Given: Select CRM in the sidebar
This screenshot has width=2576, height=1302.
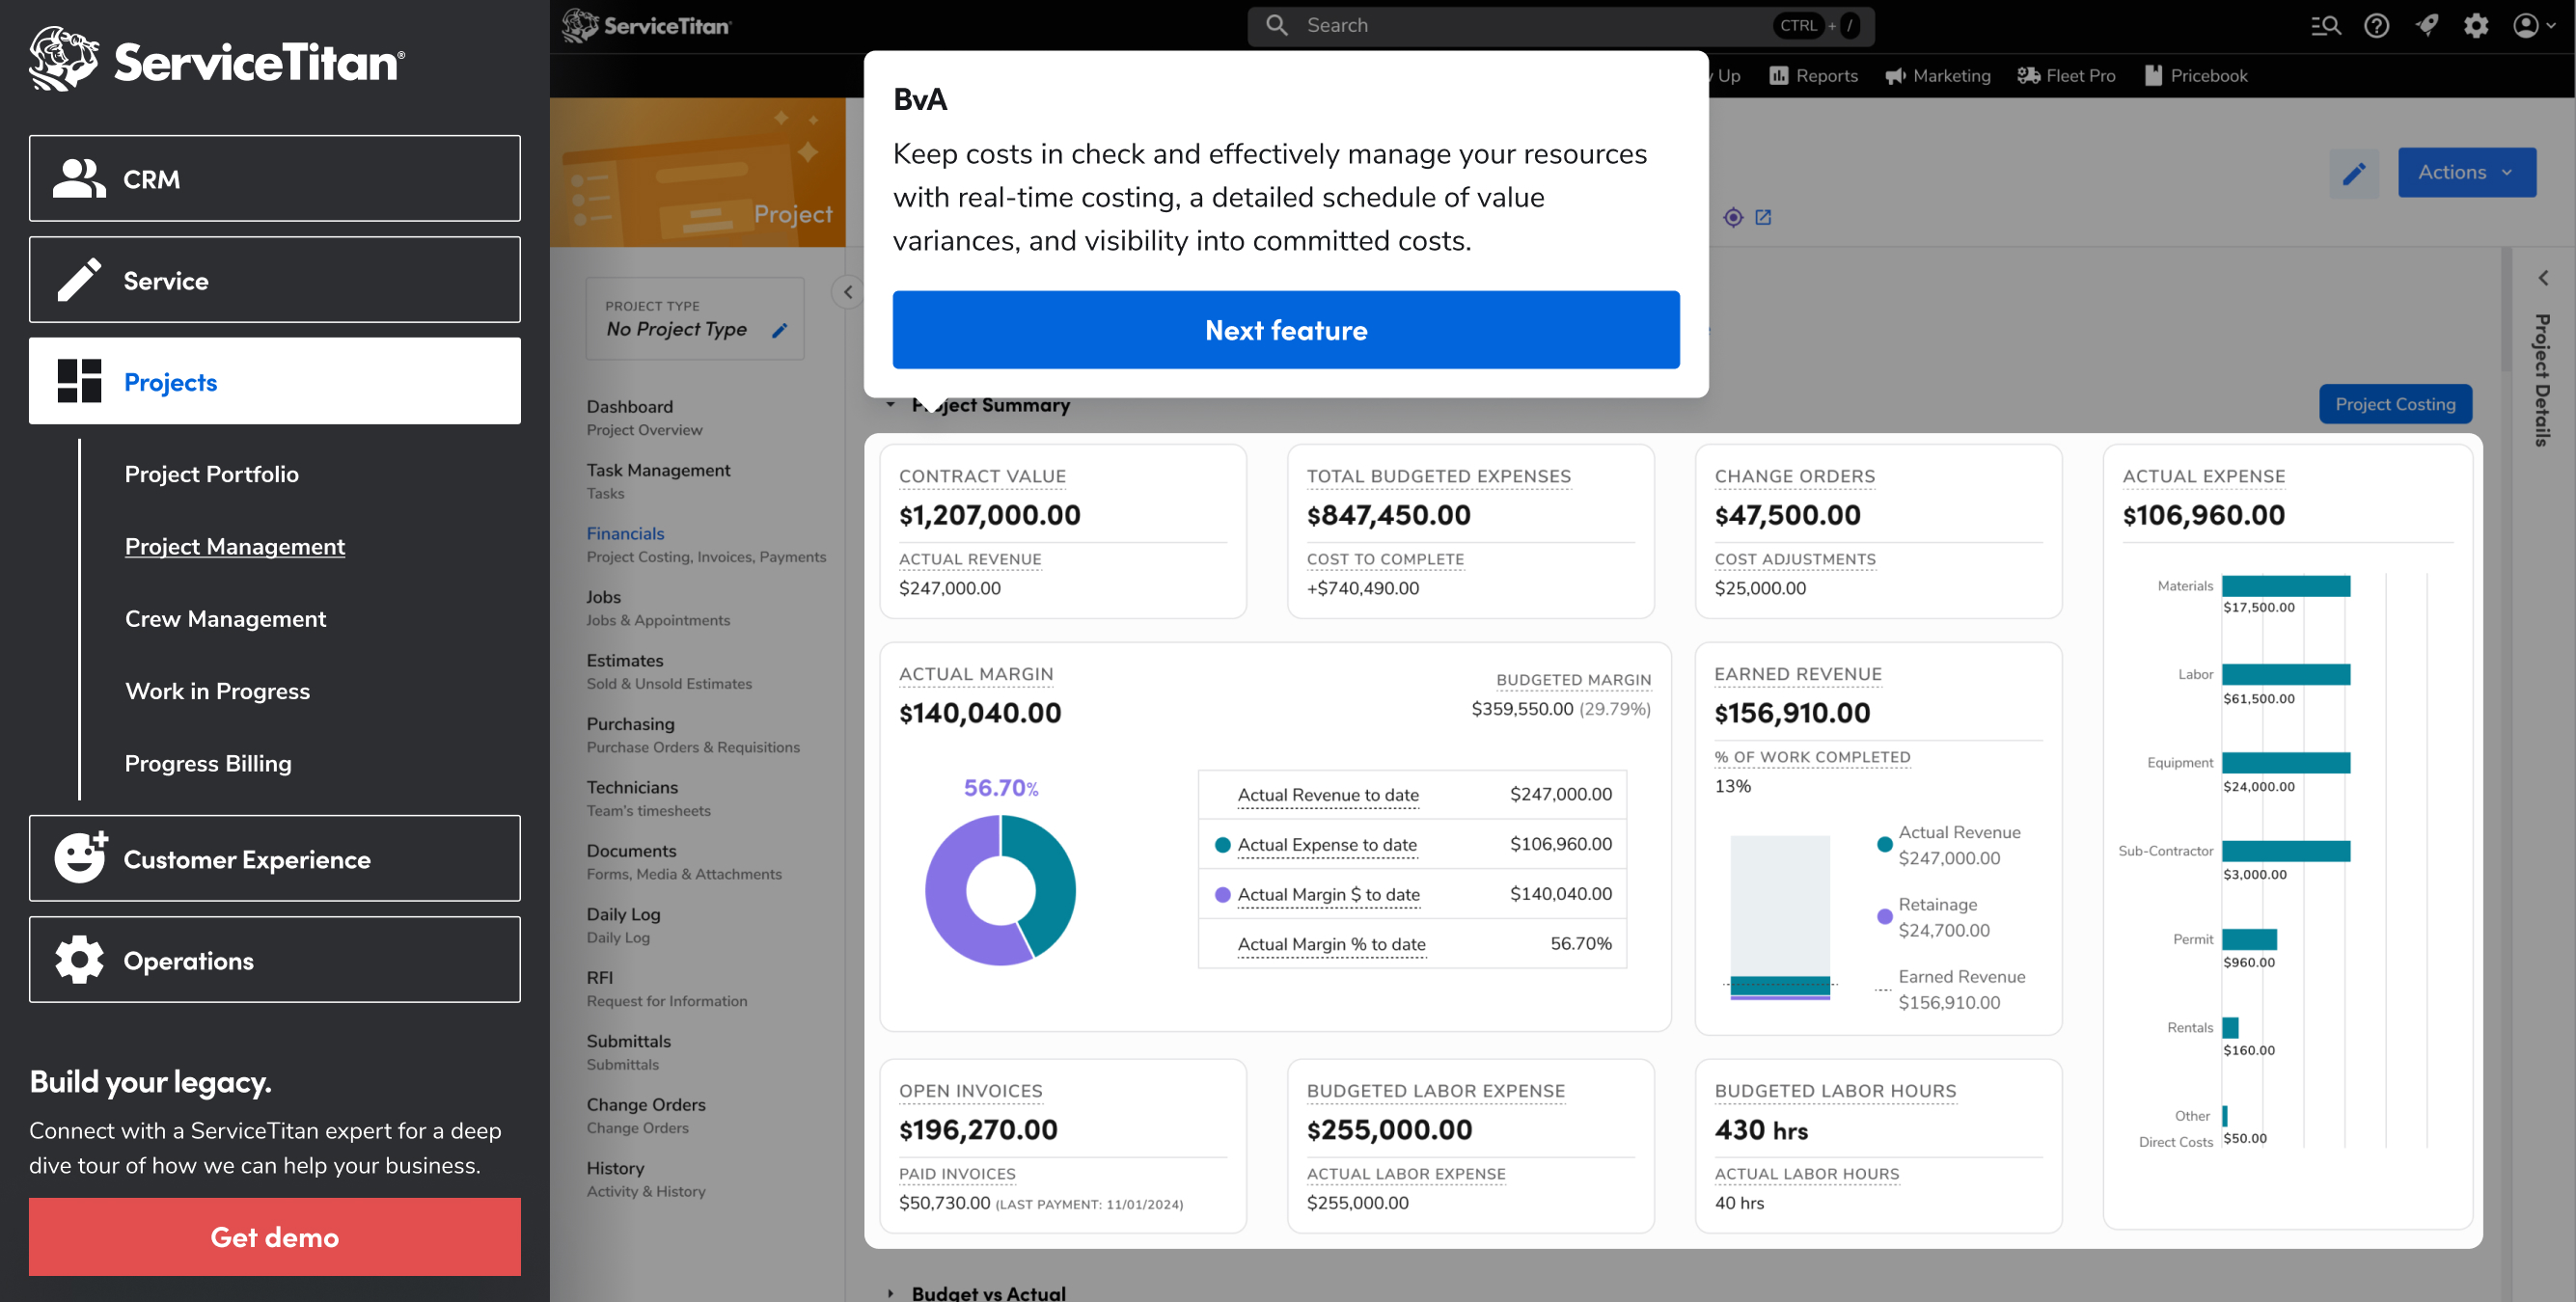Looking at the screenshot, I should pyautogui.click(x=274, y=179).
